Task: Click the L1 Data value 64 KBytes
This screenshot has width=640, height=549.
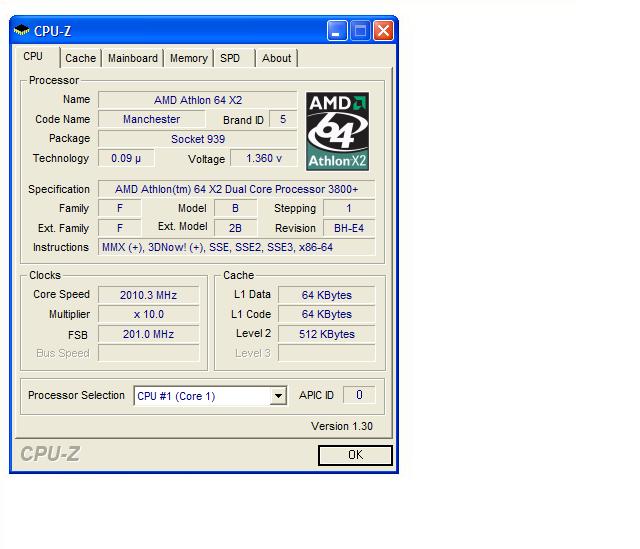Action: [x=327, y=295]
